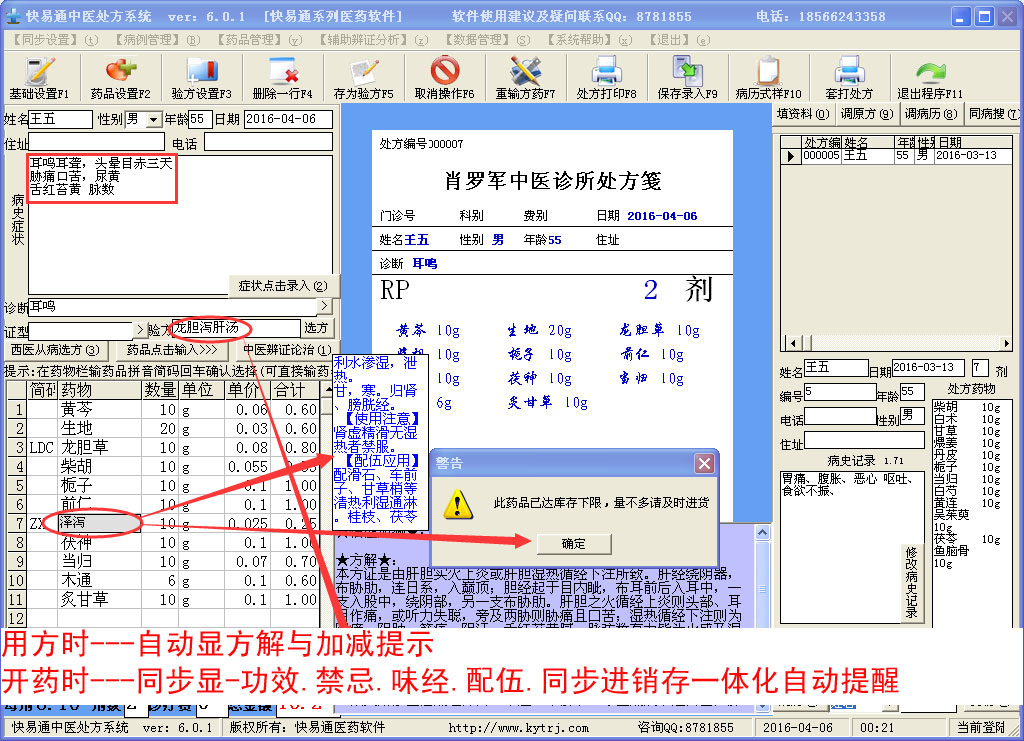Cancel operation using 取消操作 icon
The height and width of the screenshot is (741, 1024).
coord(444,77)
